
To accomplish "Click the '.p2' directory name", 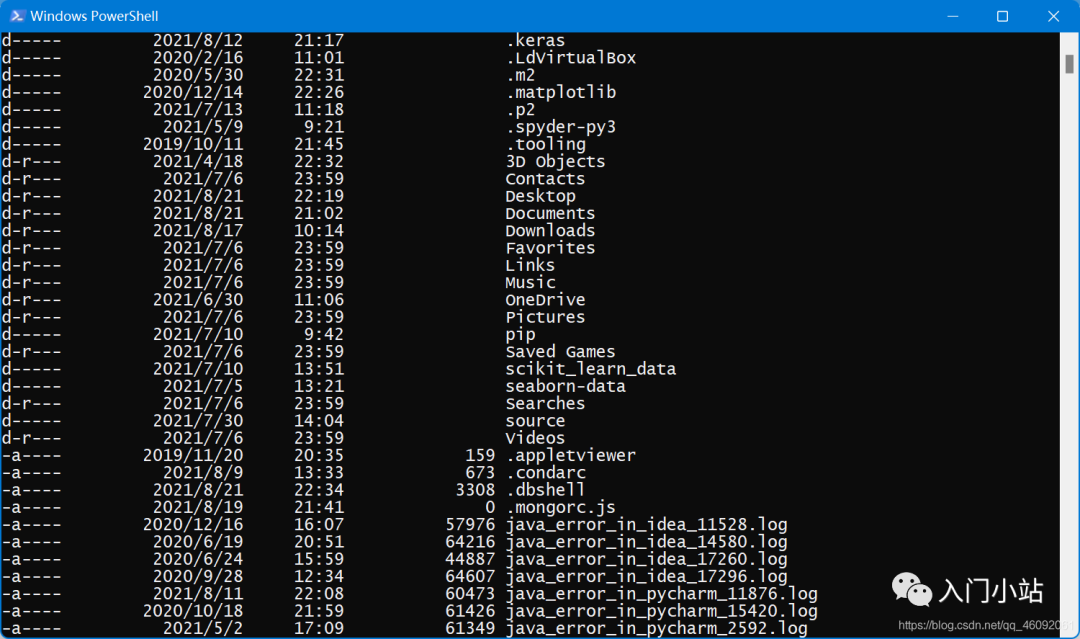I will pos(520,110).
